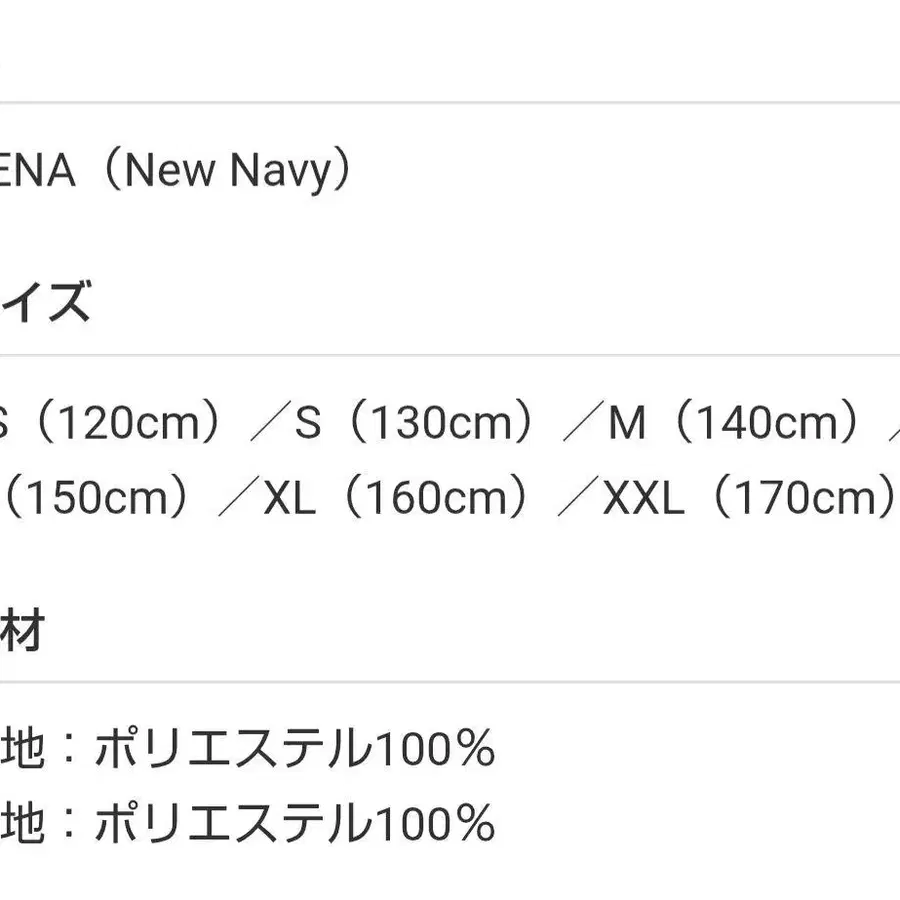Click the "地" character on the lower material line
Screen dimensions: 900x900
[x=22, y=824]
